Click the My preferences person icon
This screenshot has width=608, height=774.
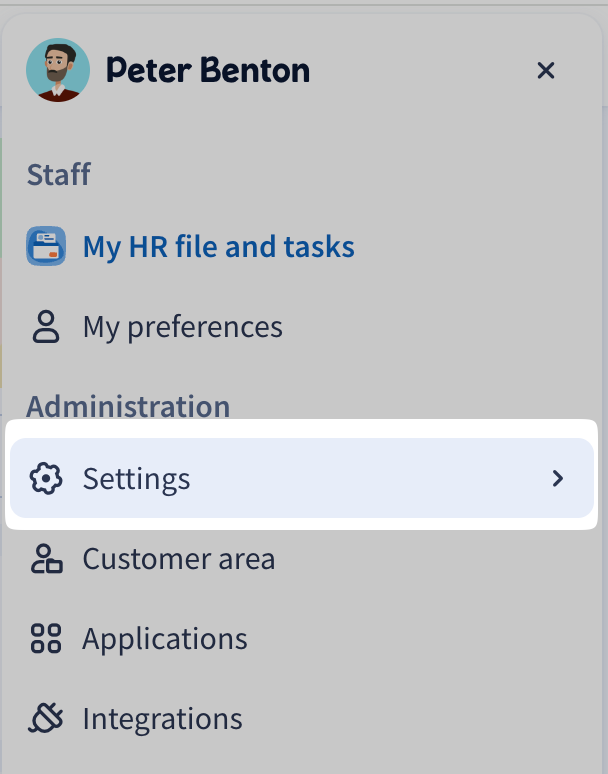click(x=46, y=327)
